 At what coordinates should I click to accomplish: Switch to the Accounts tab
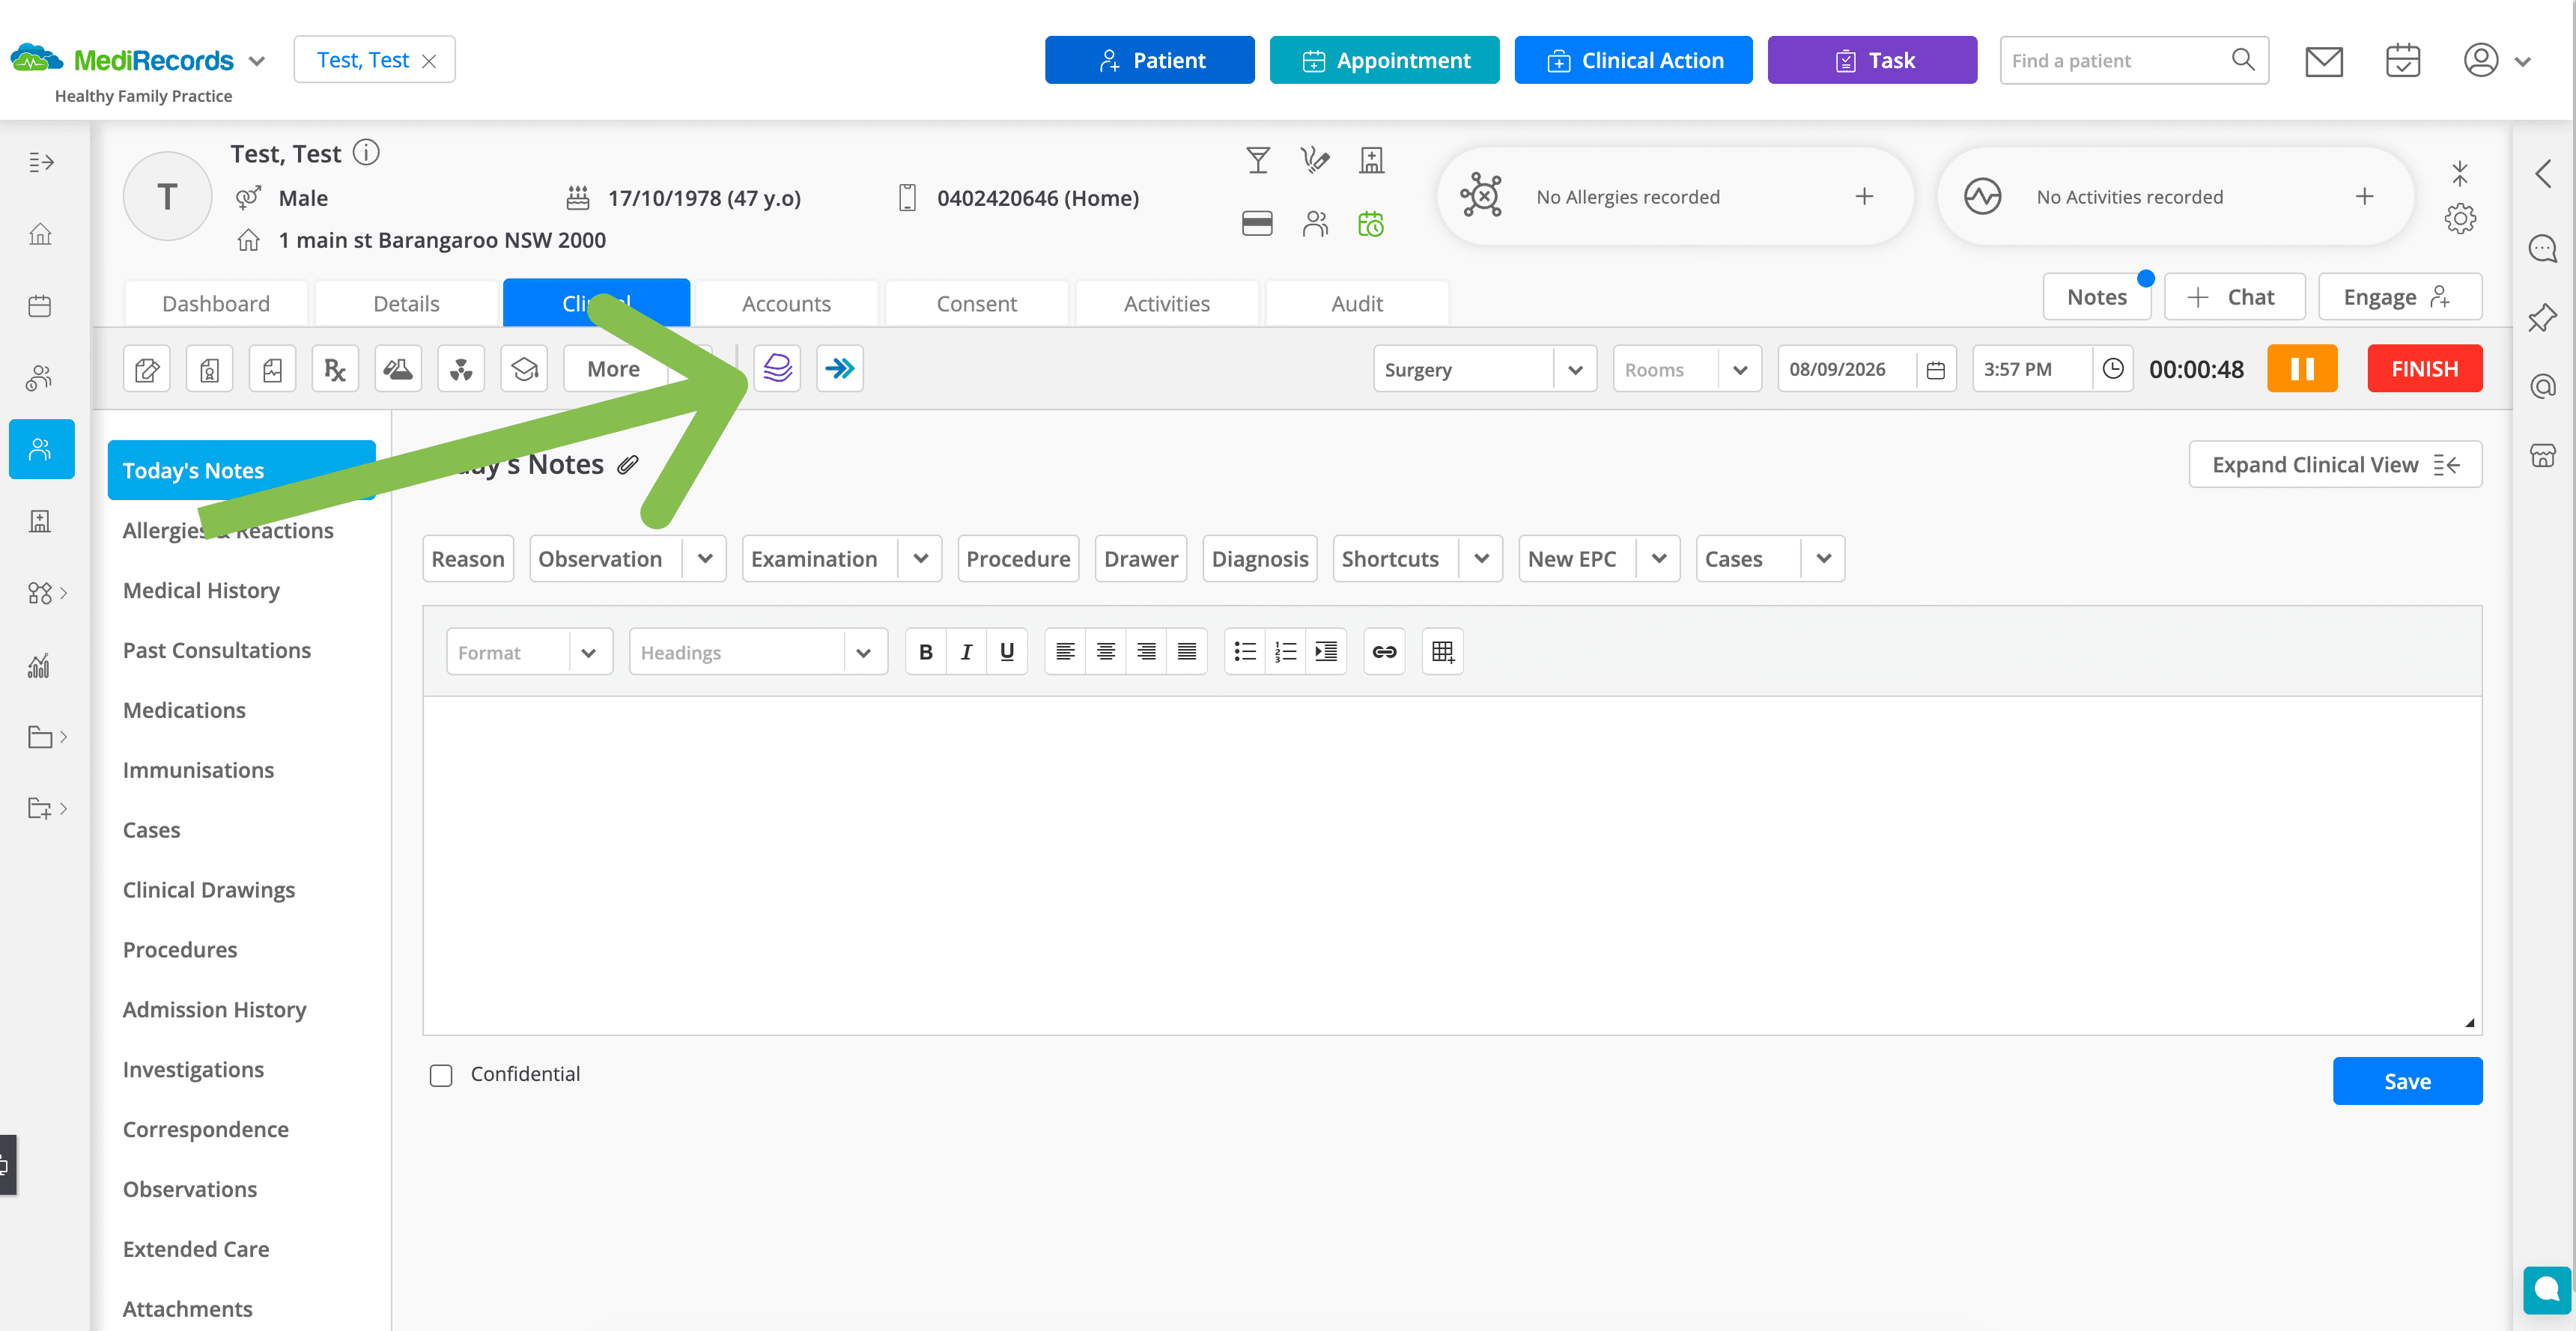click(786, 303)
